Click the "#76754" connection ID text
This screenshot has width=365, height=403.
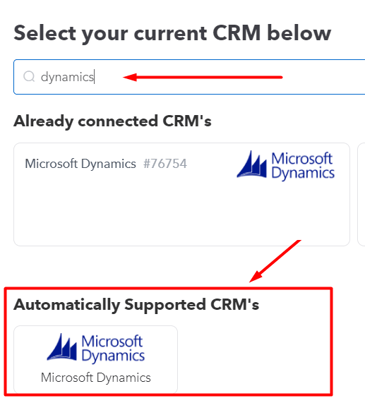[165, 164]
